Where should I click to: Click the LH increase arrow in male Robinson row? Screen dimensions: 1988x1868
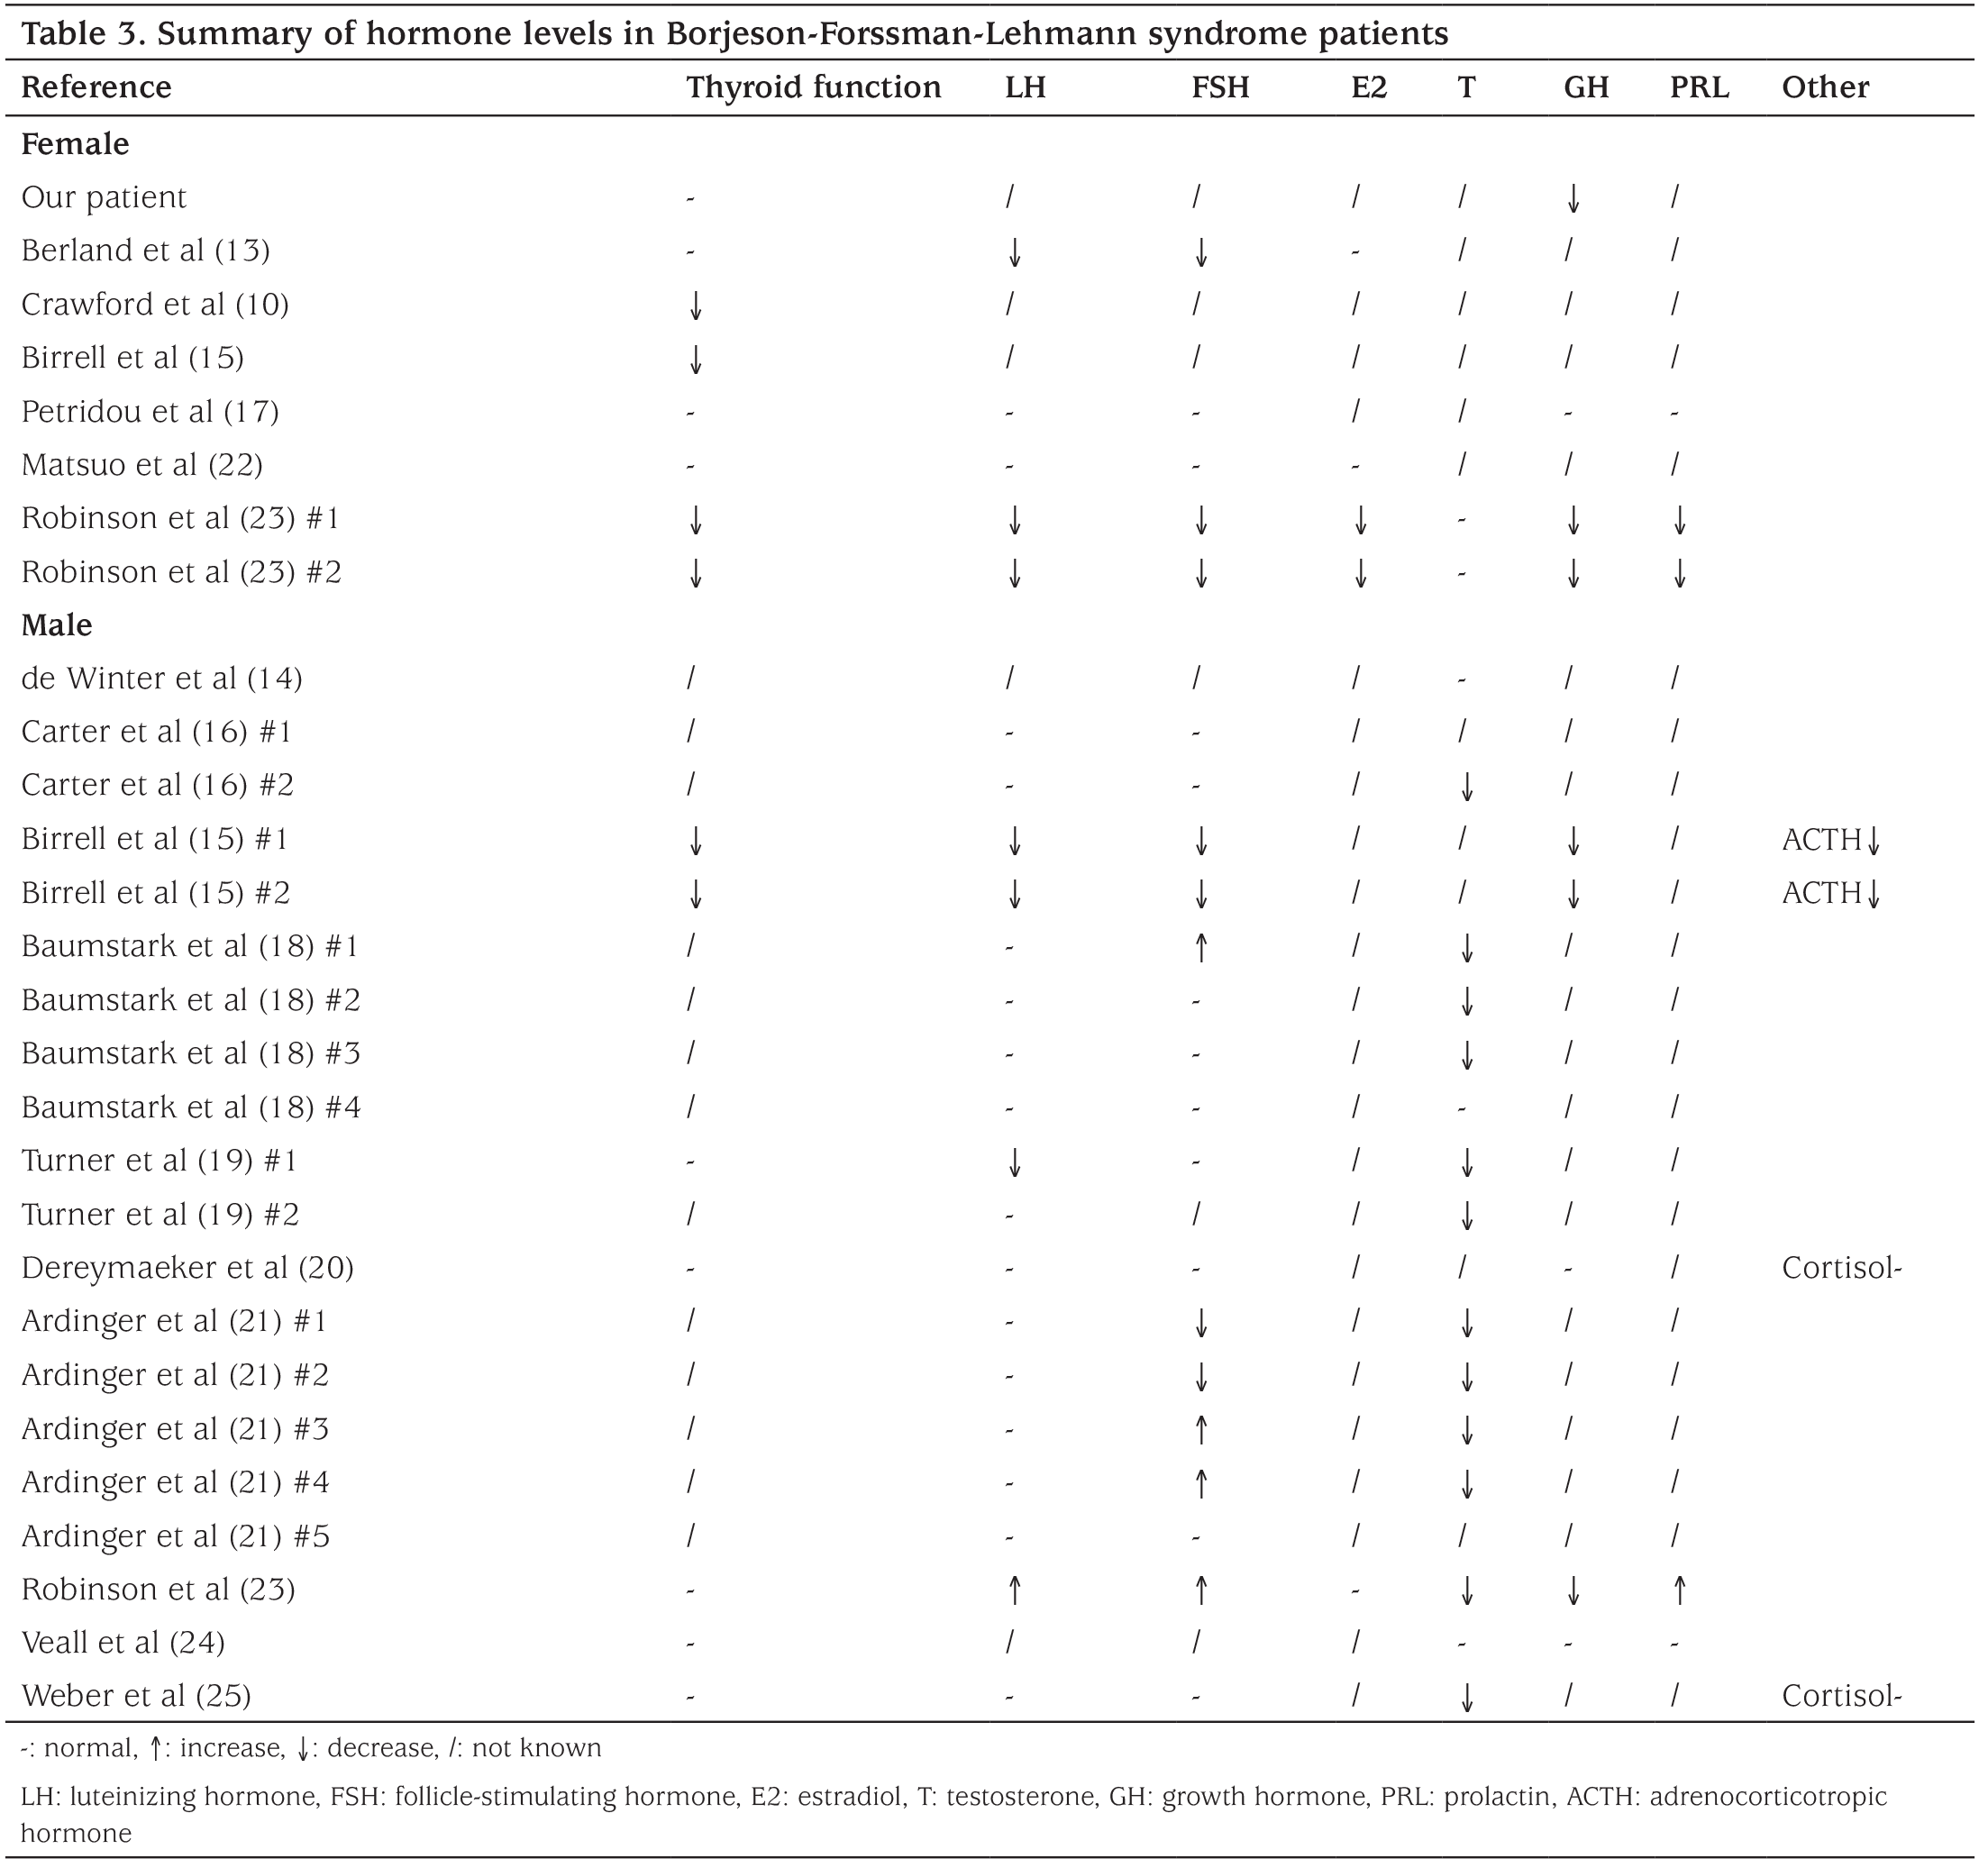tap(1014, 1590)
